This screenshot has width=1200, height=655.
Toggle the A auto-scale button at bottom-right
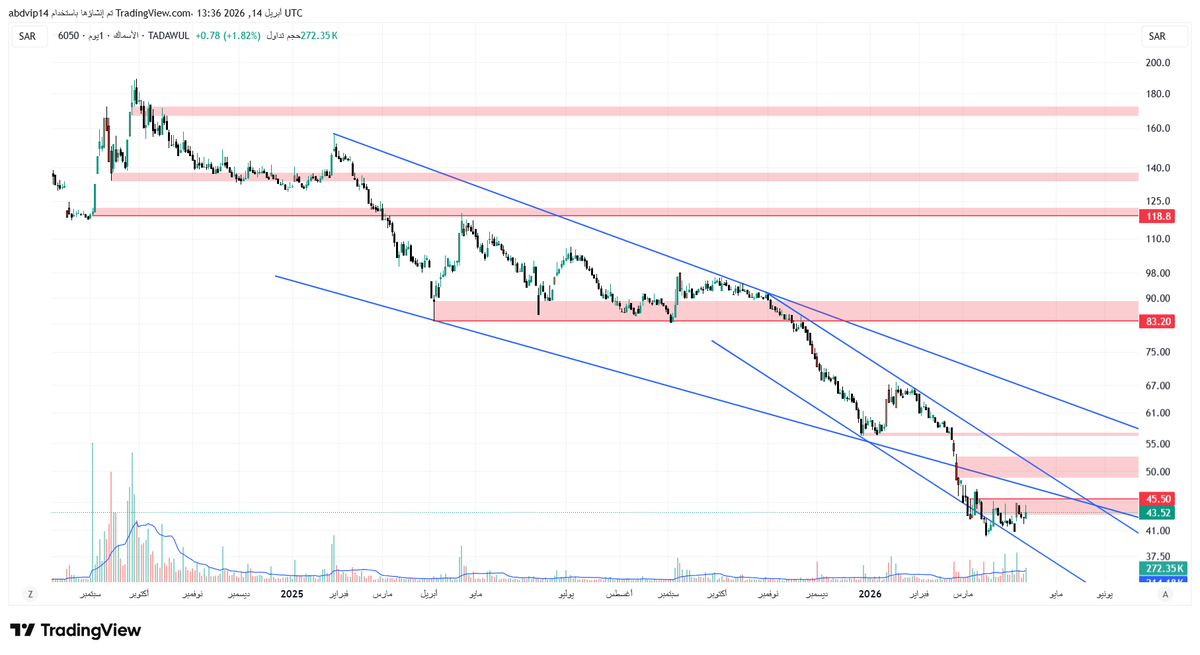1166,593
